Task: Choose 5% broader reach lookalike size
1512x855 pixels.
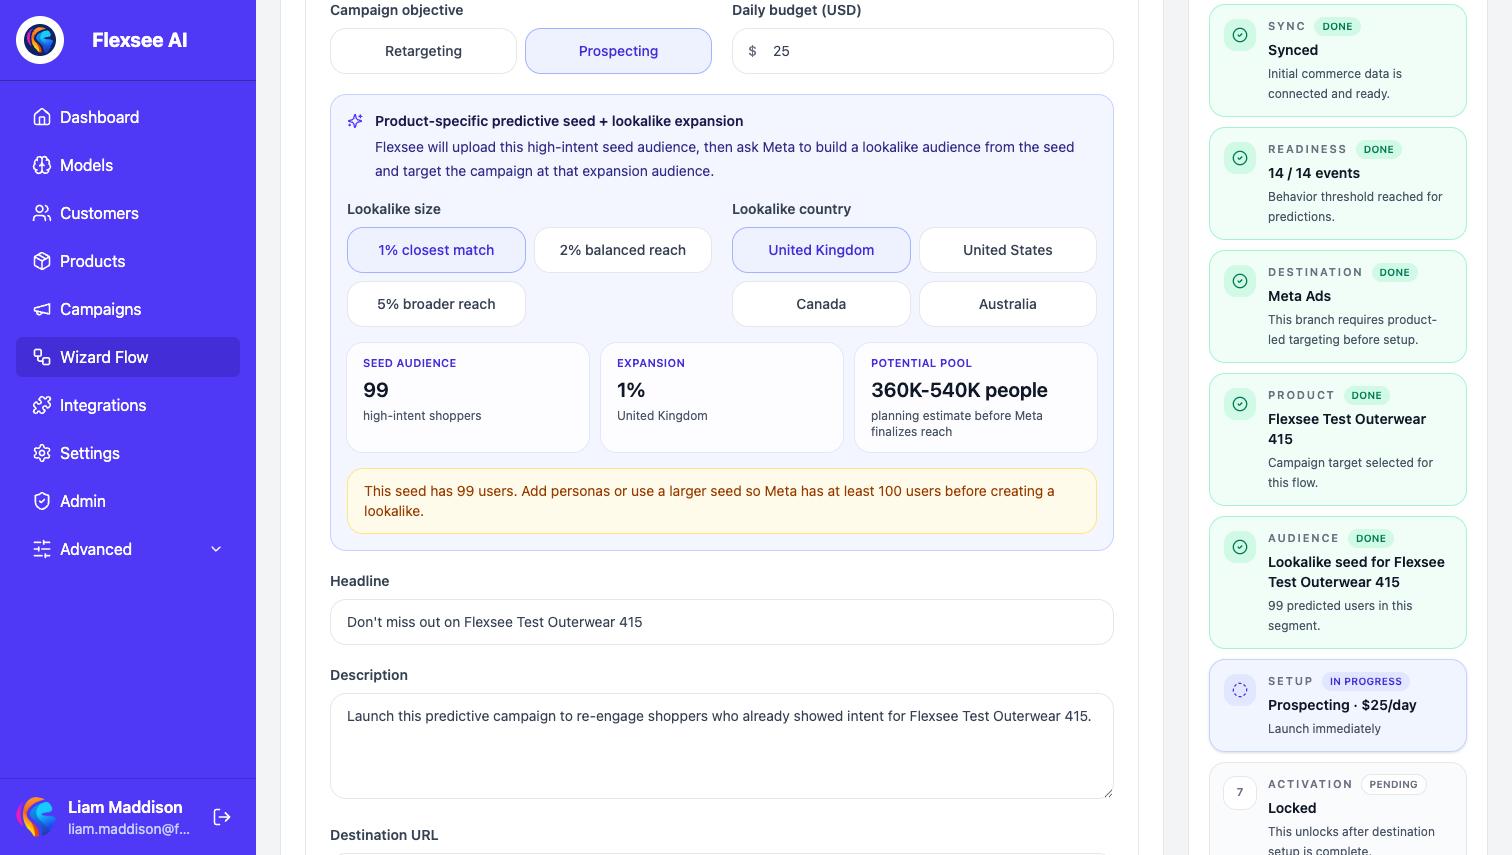Action: [436, 304]
